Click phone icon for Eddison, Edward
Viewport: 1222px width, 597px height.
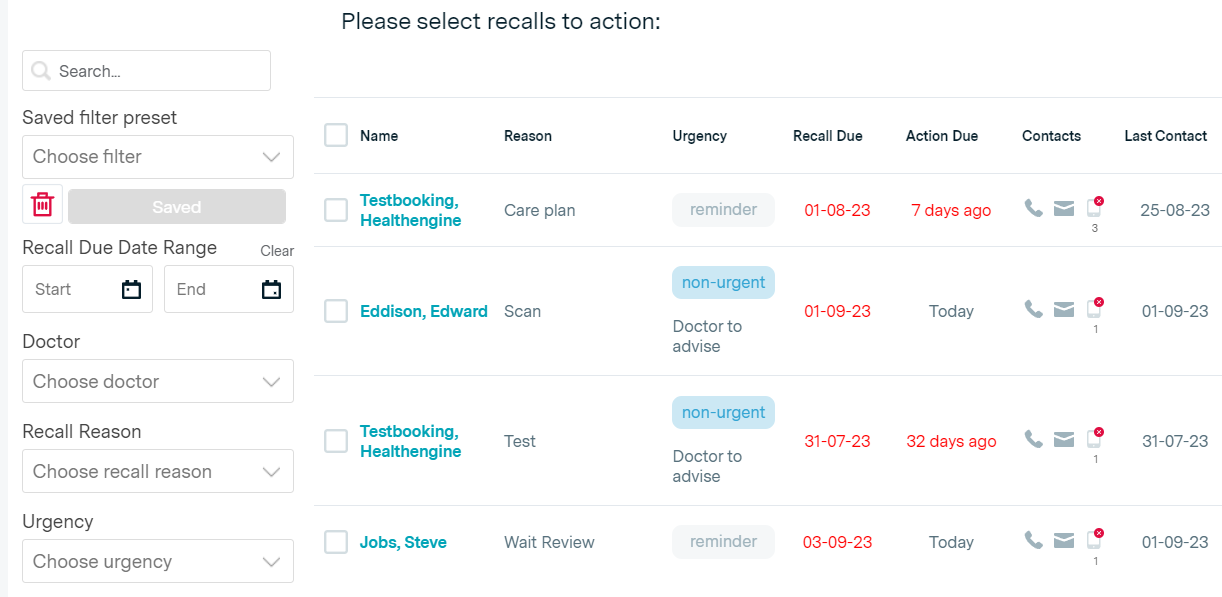coord(1033,309)
